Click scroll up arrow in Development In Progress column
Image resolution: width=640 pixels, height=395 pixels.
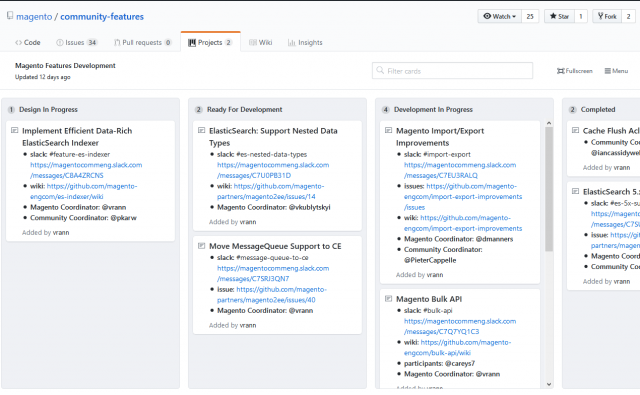point(549,123)
